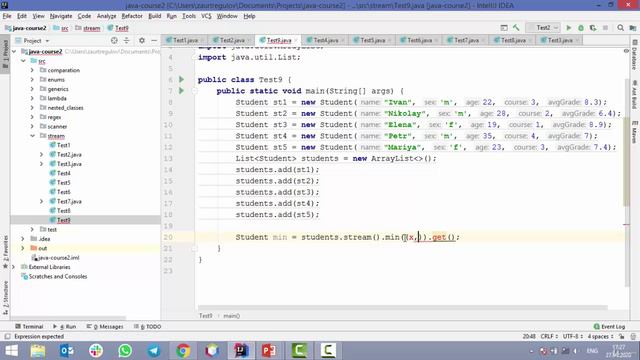The height and width of the screenshot is (360, 640).
Task: Collapse the java-course2 project root
Action: (x=14, y=52)
